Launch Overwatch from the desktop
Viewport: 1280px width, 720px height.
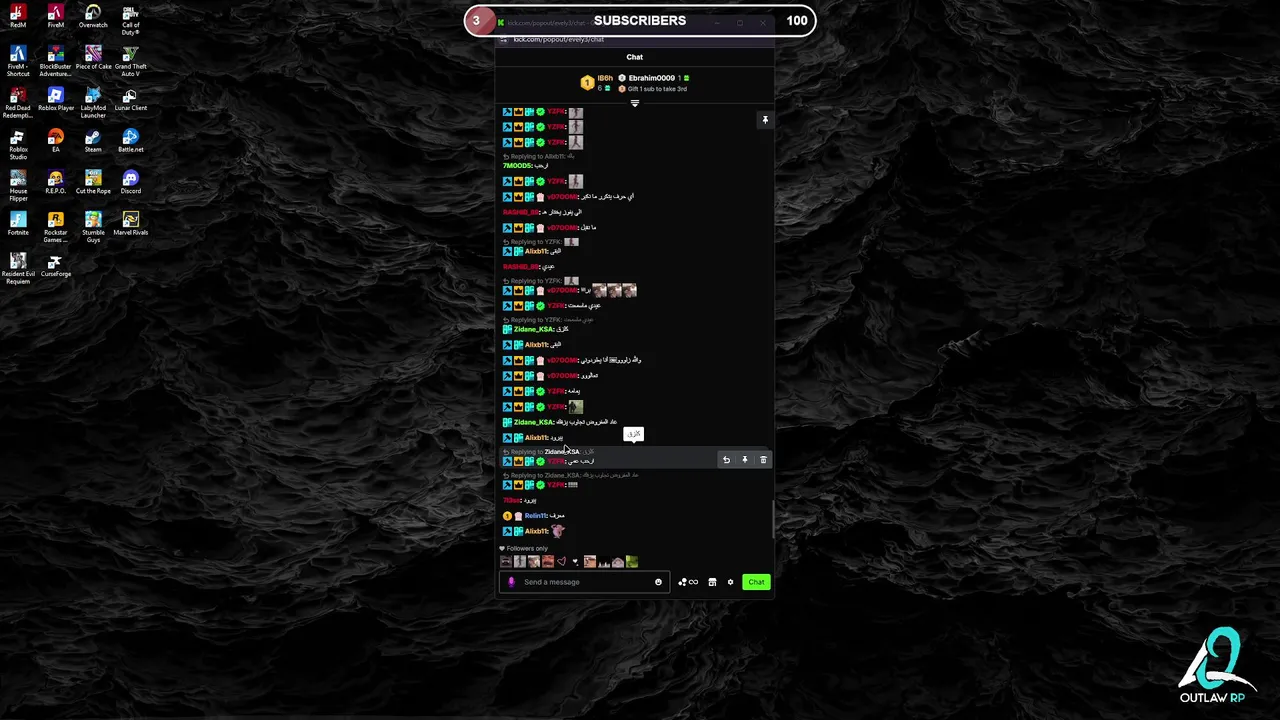click(x=93, y=17)
